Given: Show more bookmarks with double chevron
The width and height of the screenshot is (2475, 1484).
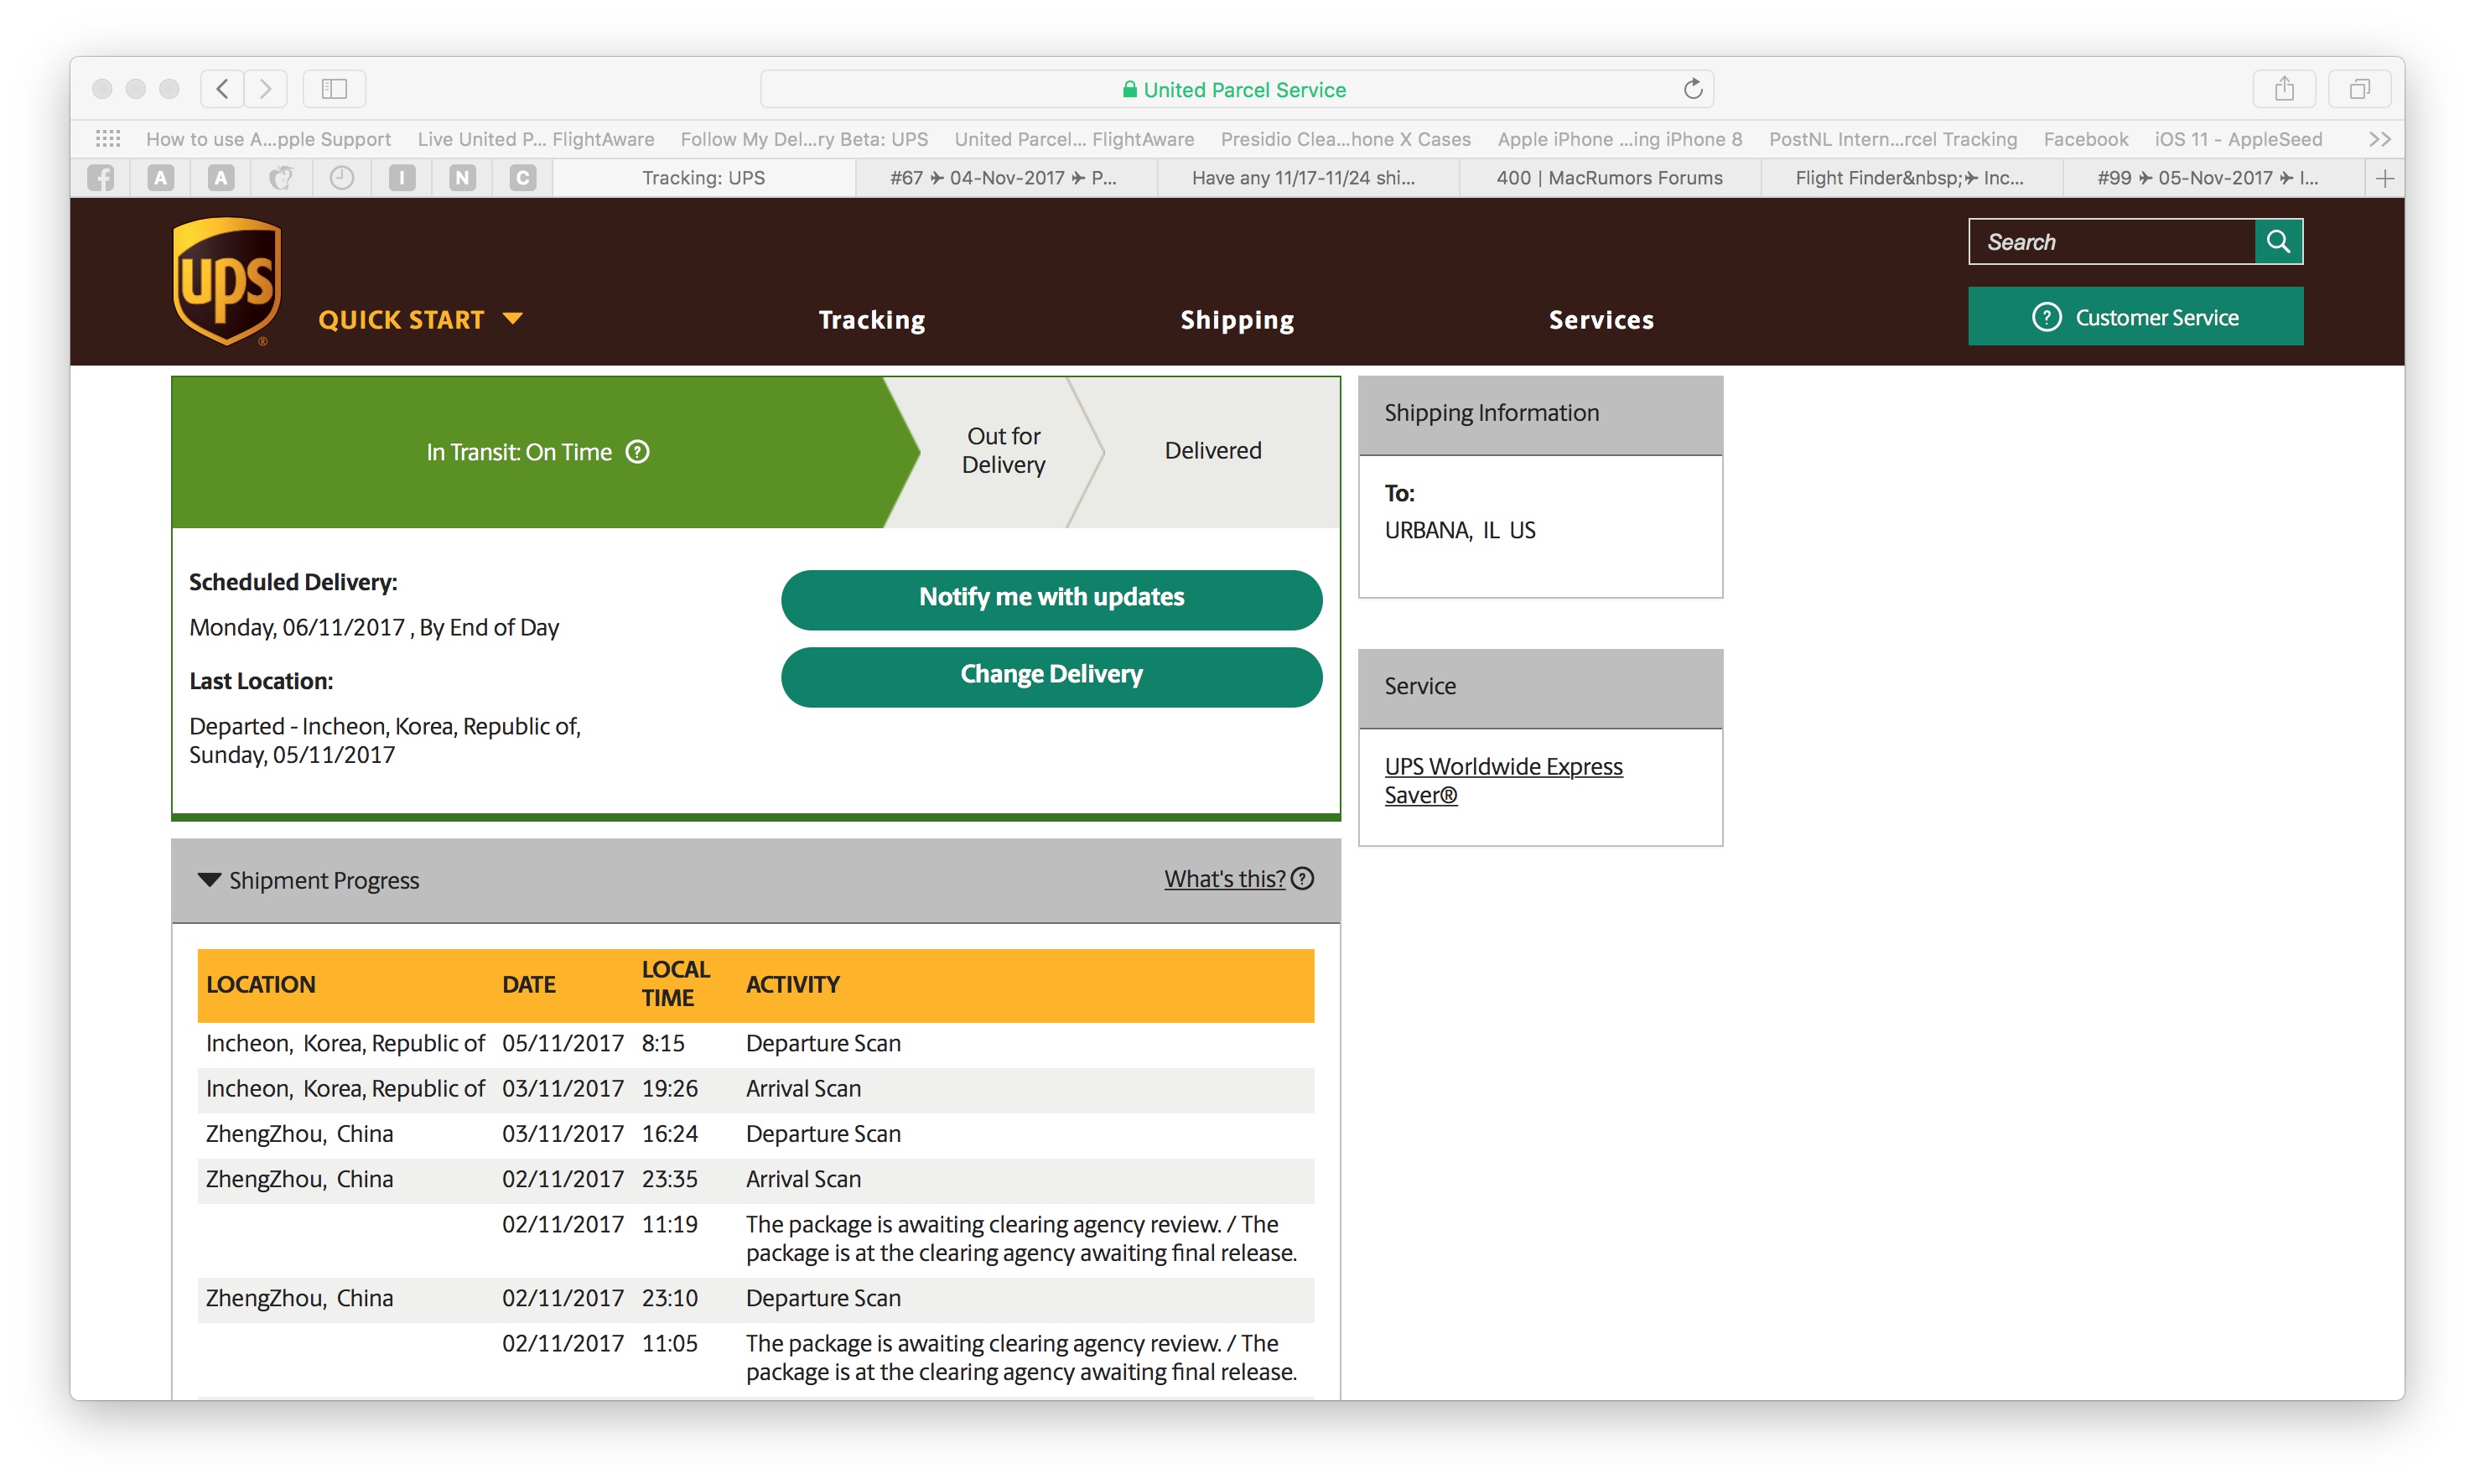Looking at the screenshot, I should pos(2379,139).
